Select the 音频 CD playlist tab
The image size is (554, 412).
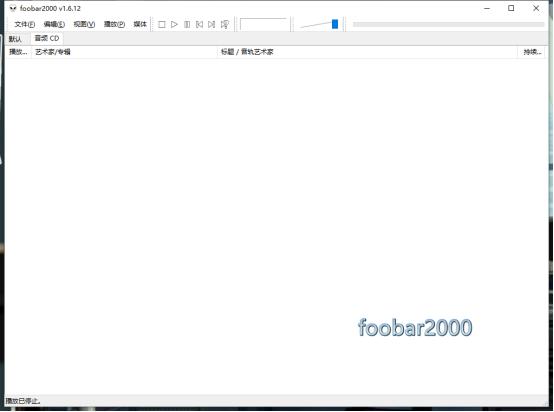[x=47, y=38]
